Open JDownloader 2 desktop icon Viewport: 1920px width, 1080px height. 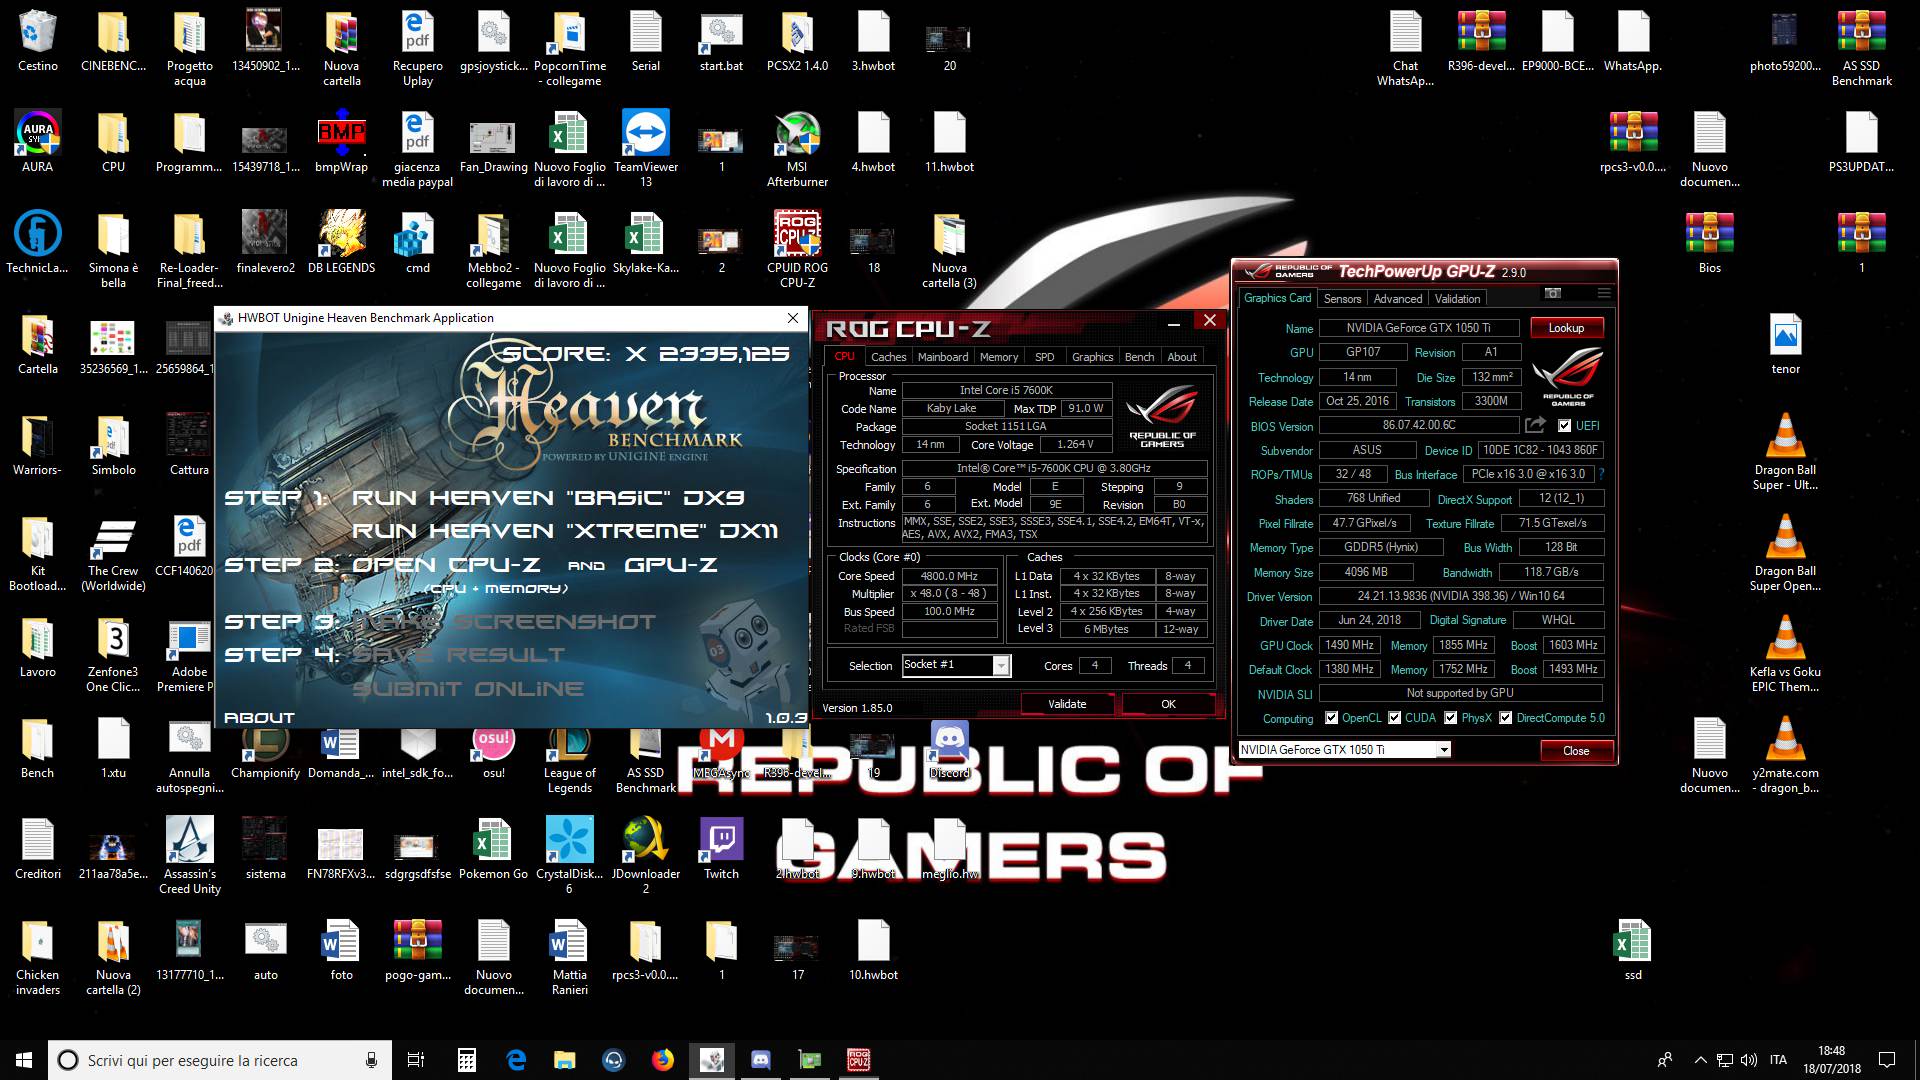[x=645, y=855]
